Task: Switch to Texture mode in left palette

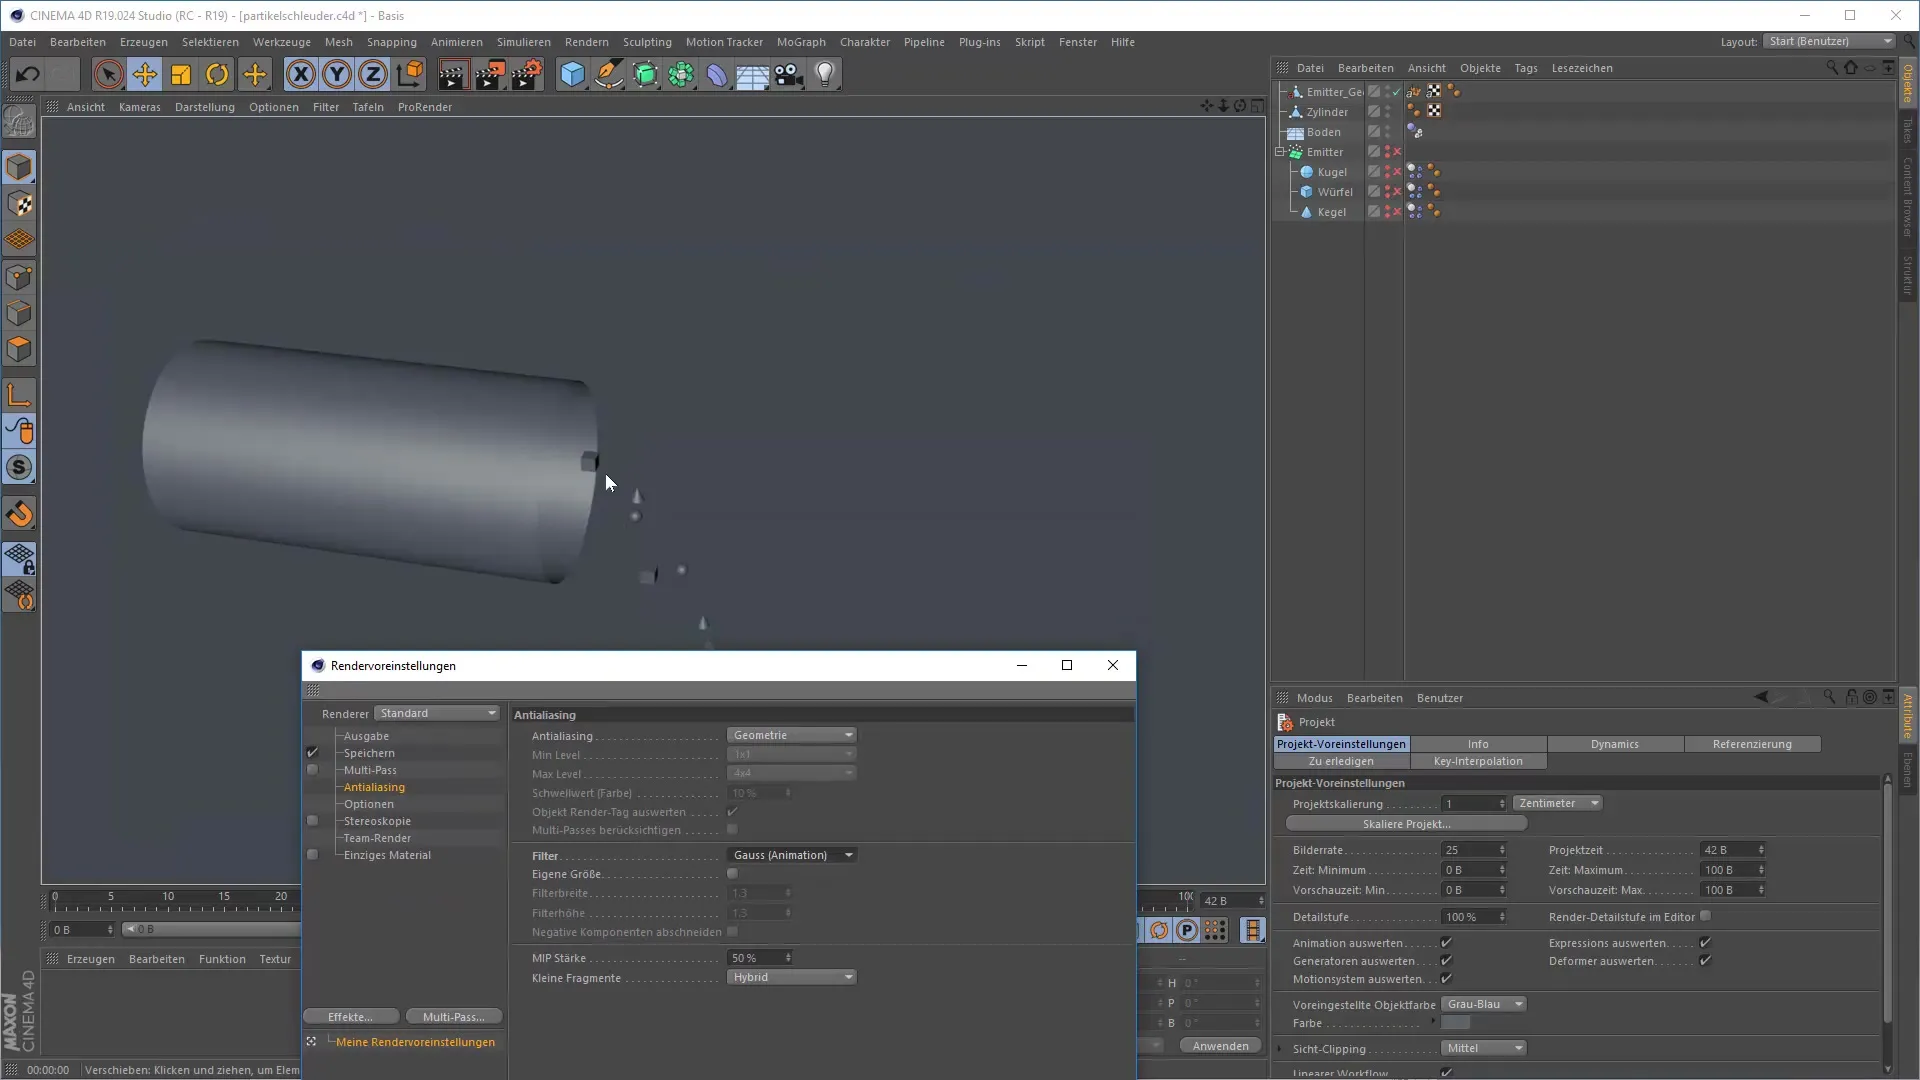Action: (x=19, y=204)
